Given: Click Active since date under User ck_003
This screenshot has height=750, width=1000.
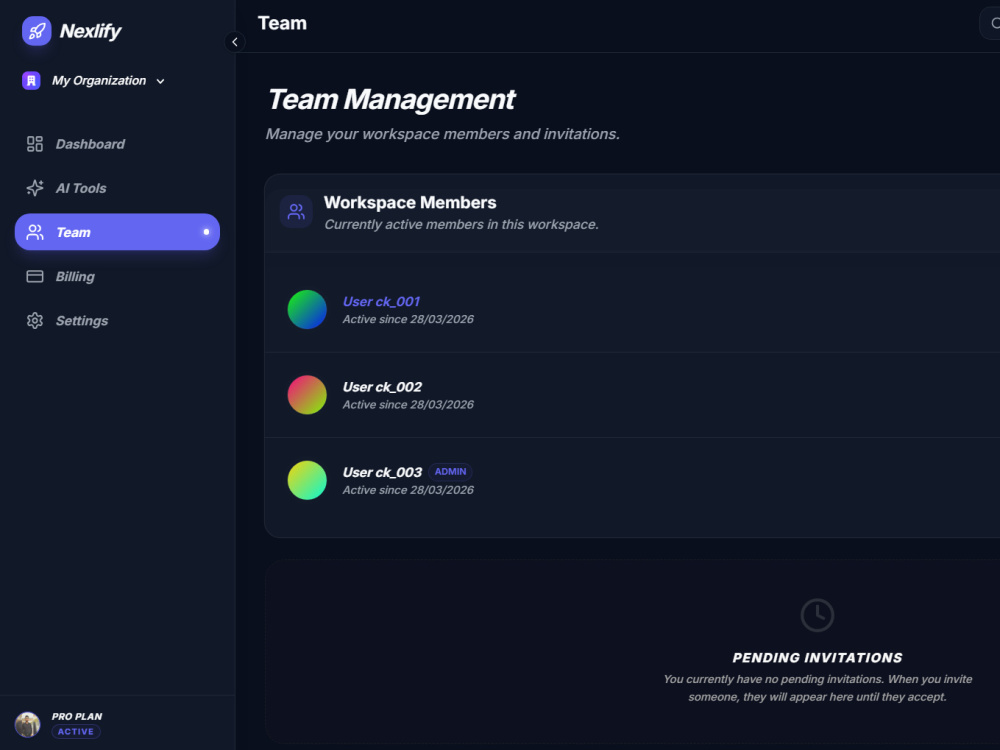Looking at the screenshot, I should (408, 490).
